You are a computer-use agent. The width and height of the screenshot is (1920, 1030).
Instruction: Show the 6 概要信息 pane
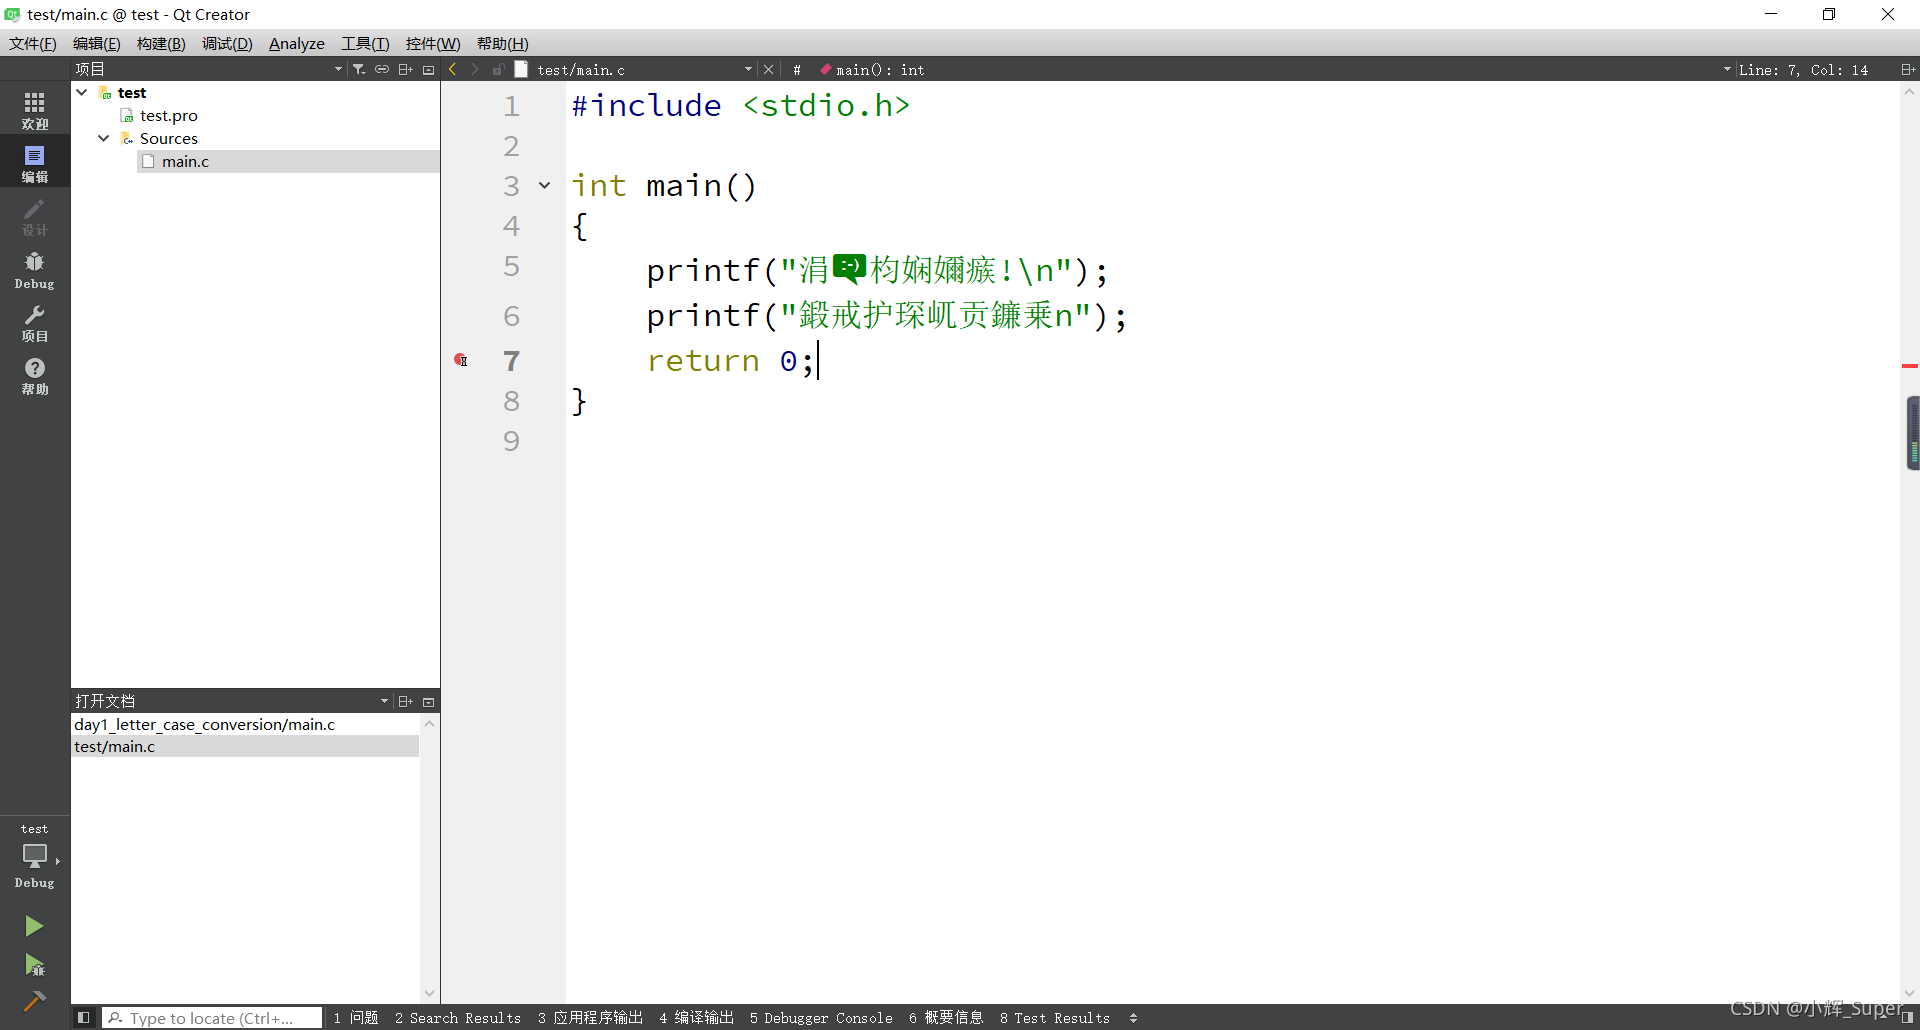click(946, 1018)
